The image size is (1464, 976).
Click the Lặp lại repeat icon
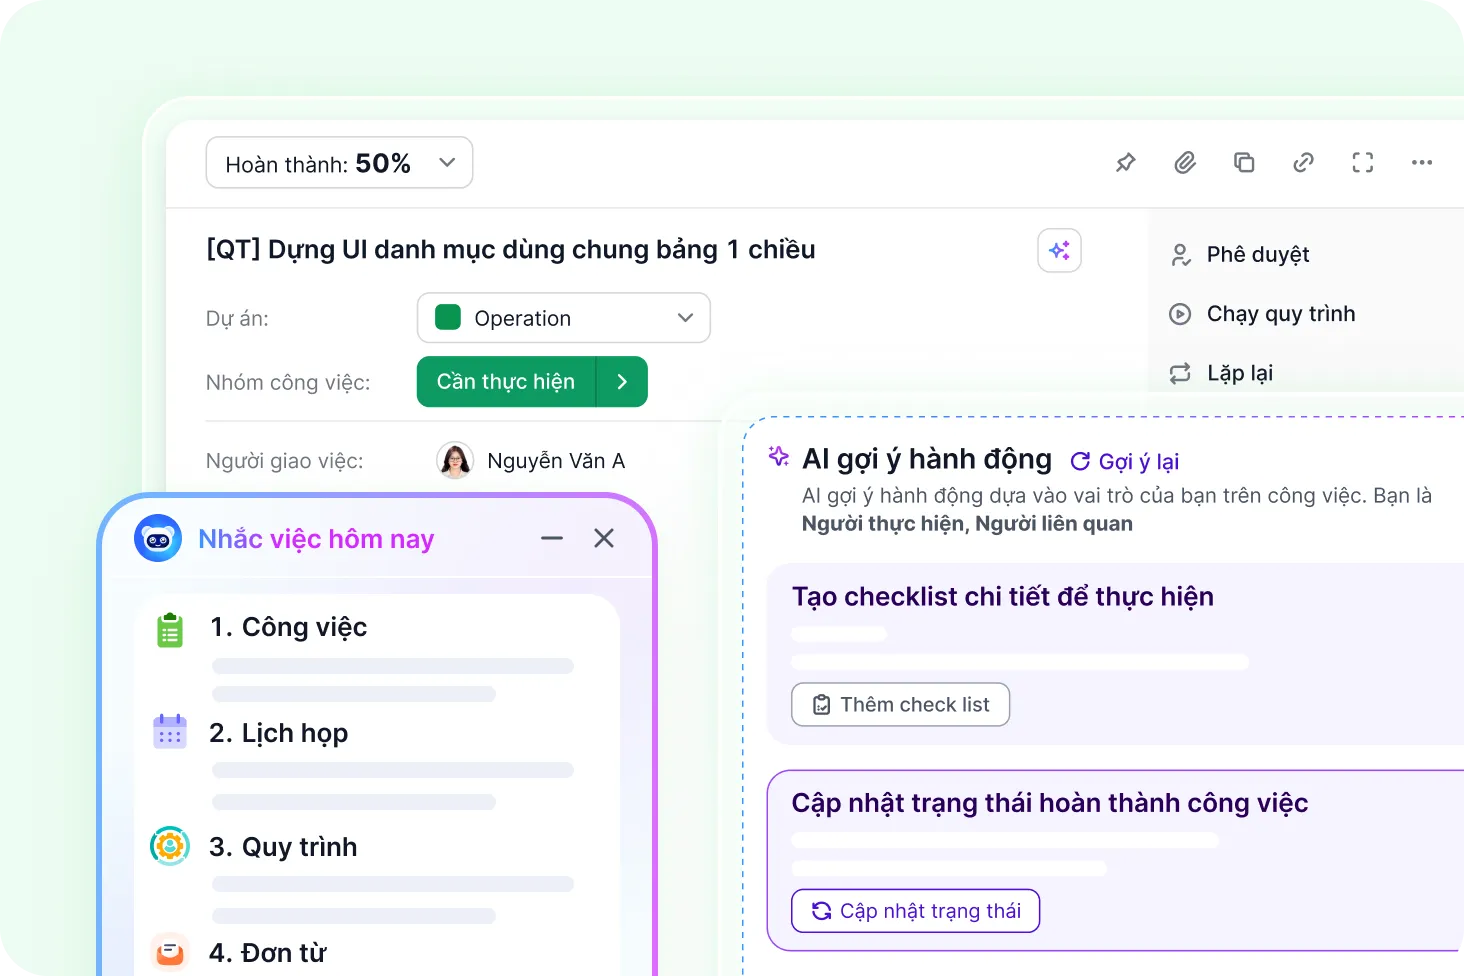[x=1180, y=373]
